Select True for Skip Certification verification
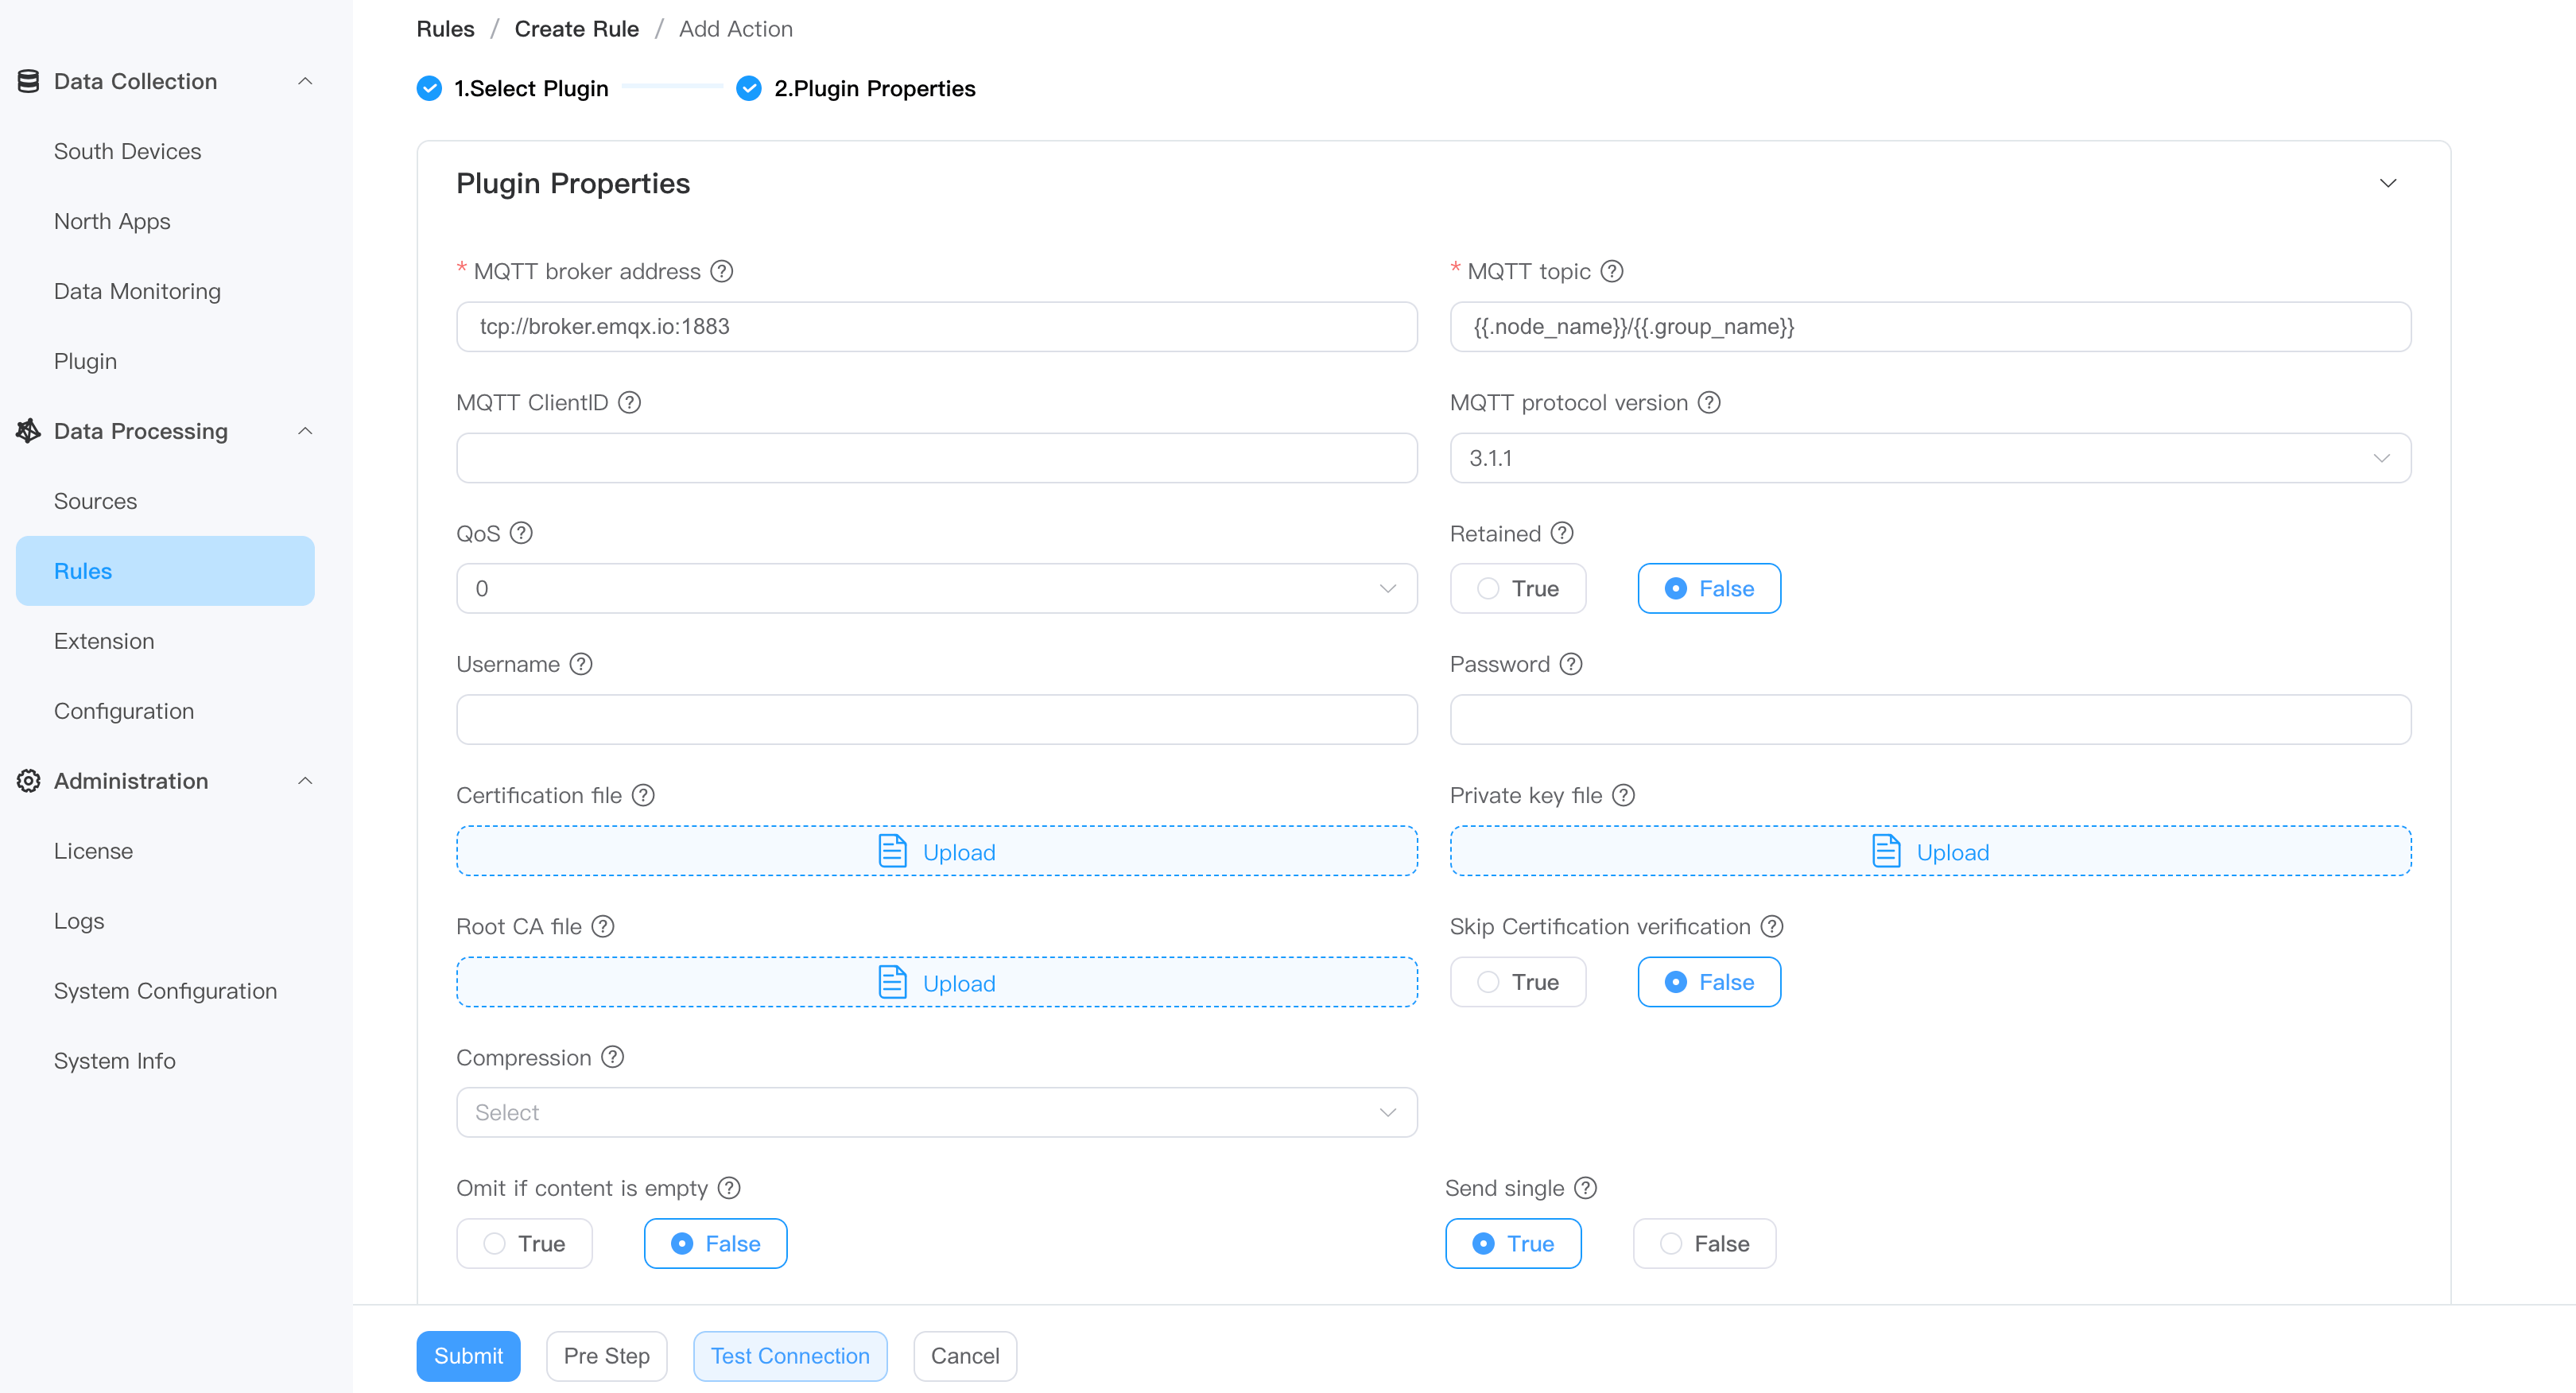Viewport: 2576px width, 1393px height. click(x=1517, y=982)
